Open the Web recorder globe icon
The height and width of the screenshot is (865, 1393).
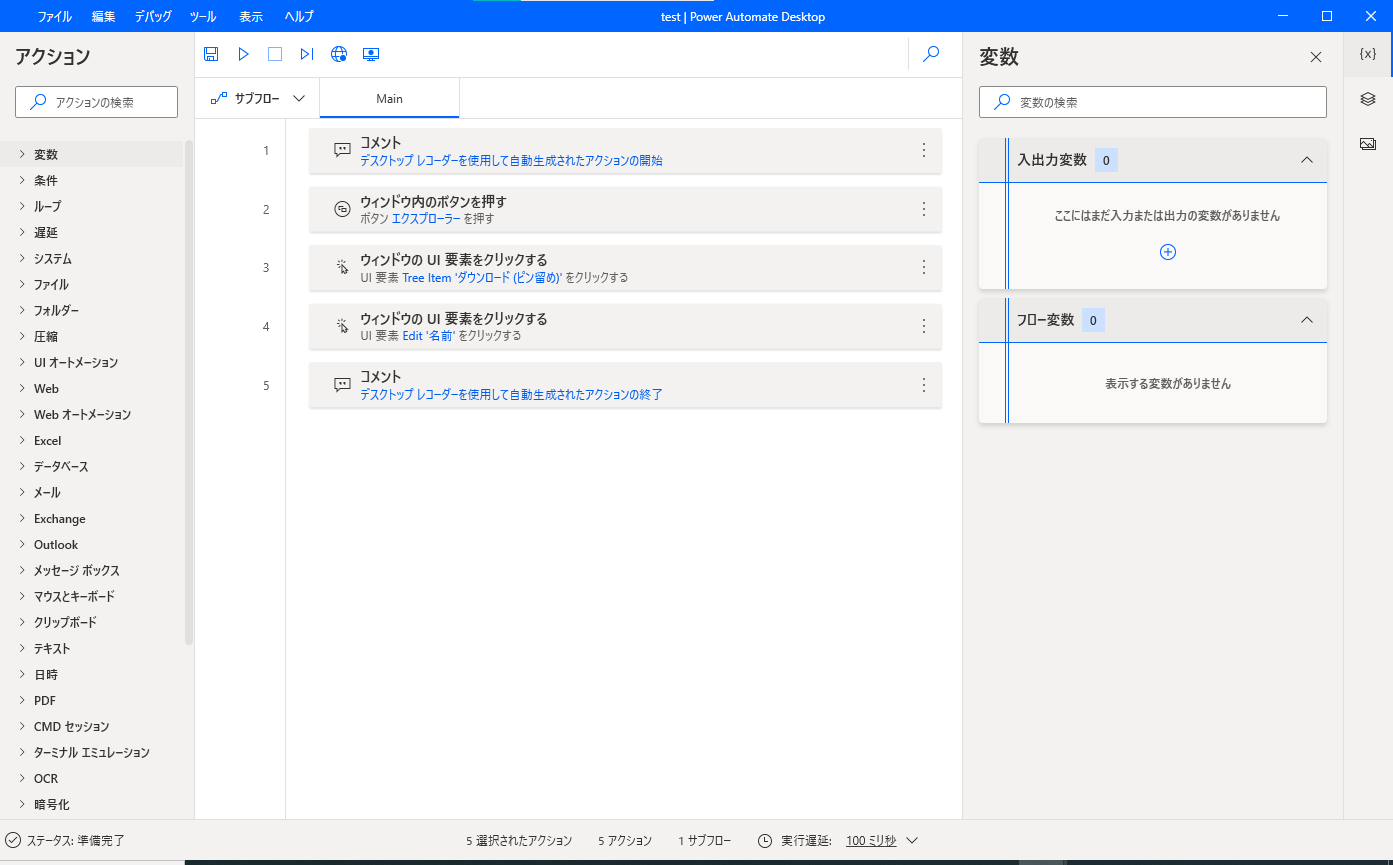pos(339,54)
